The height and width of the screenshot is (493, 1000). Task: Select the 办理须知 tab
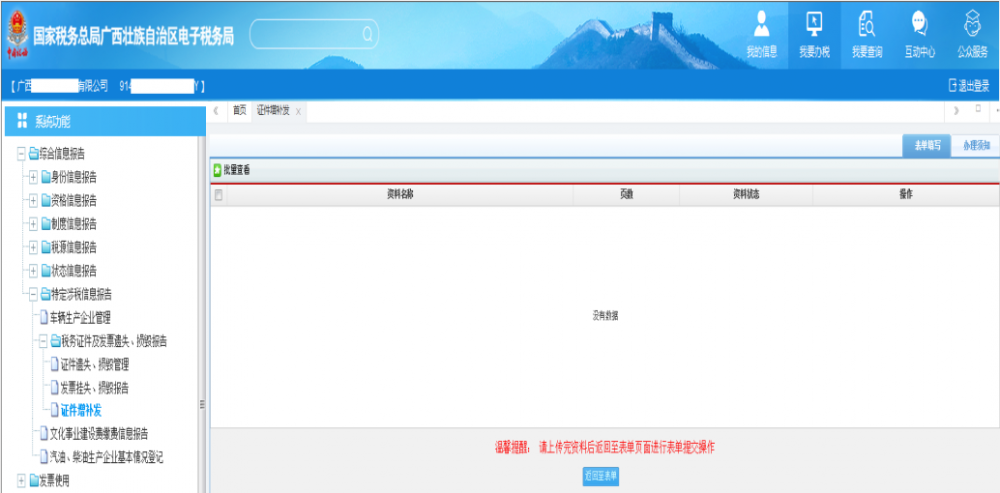coord(974,145)
